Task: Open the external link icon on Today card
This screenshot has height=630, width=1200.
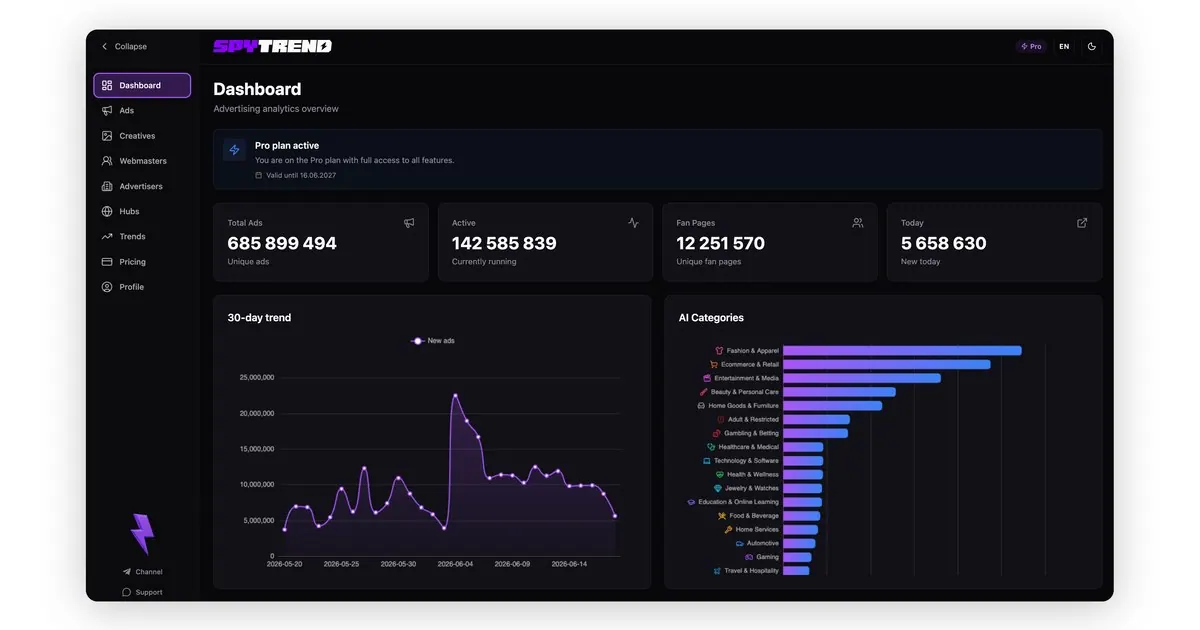Action: [1082, 223]
